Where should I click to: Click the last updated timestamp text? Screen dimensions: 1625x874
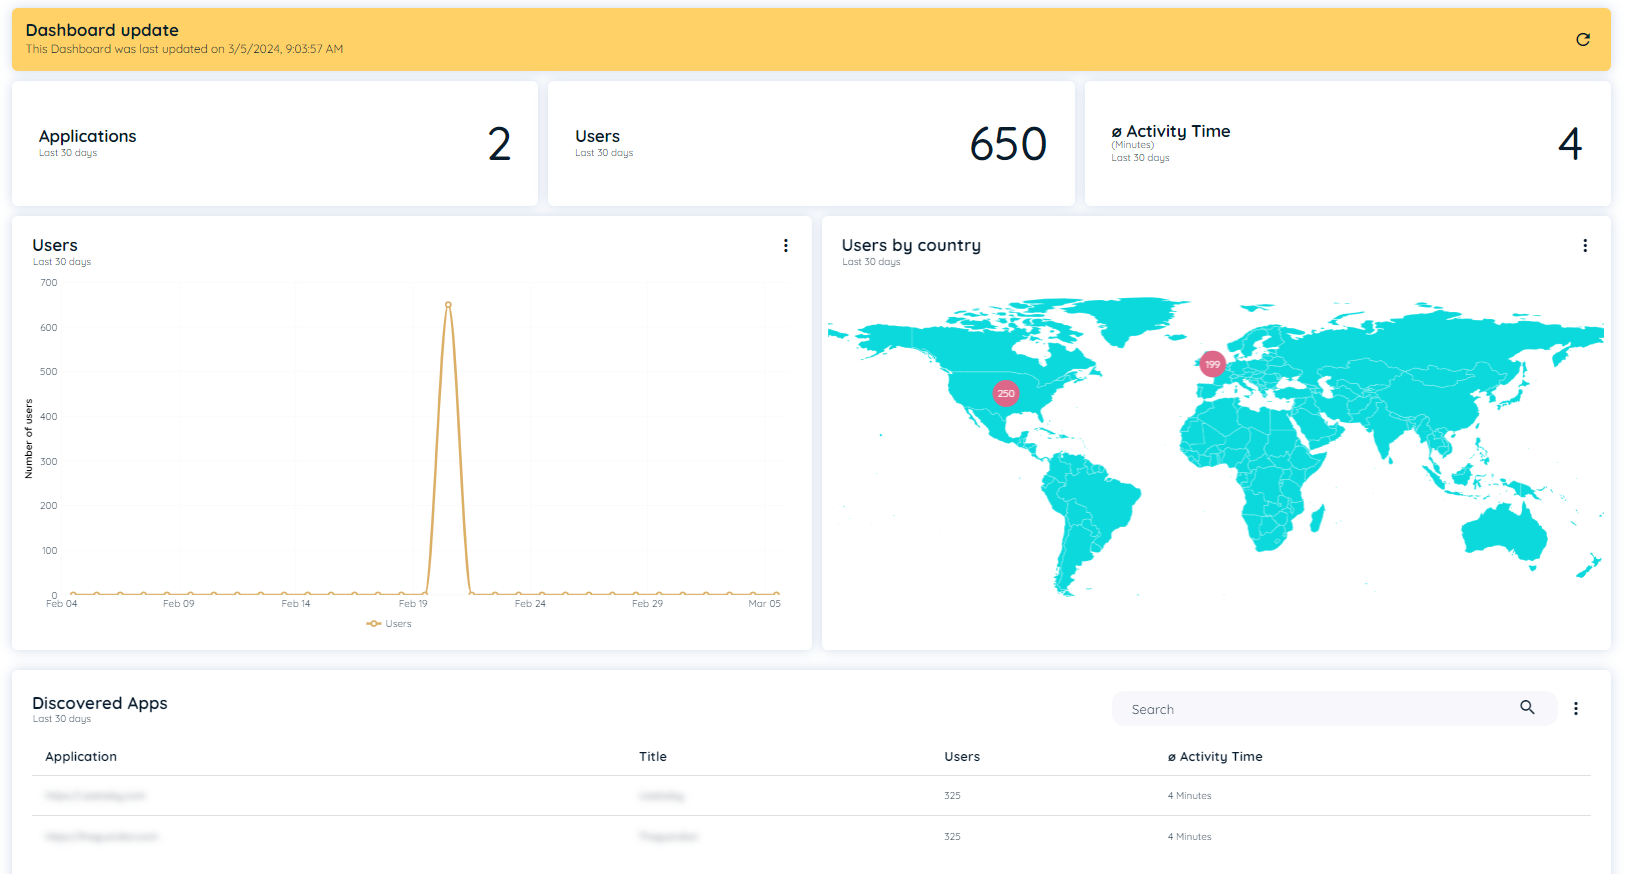tap(185, 49)
